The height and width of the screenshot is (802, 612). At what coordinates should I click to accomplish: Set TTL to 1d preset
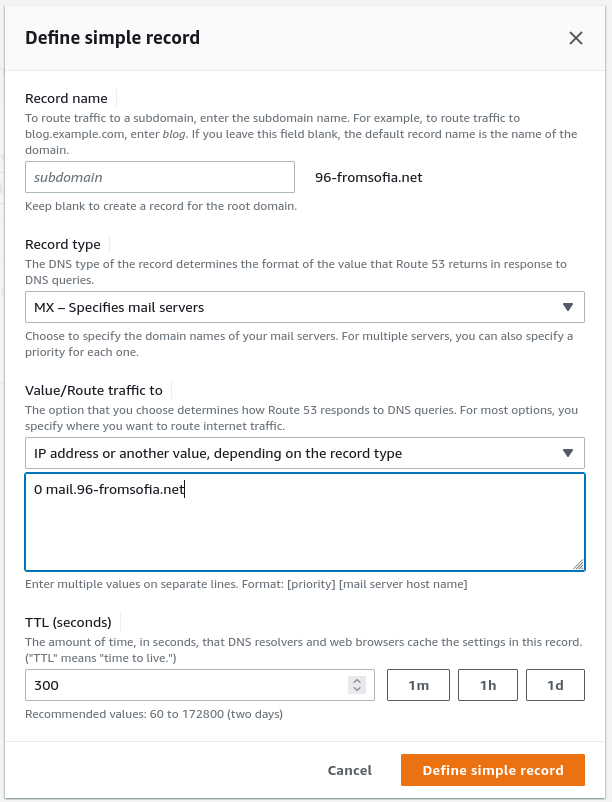pos(555,685)
